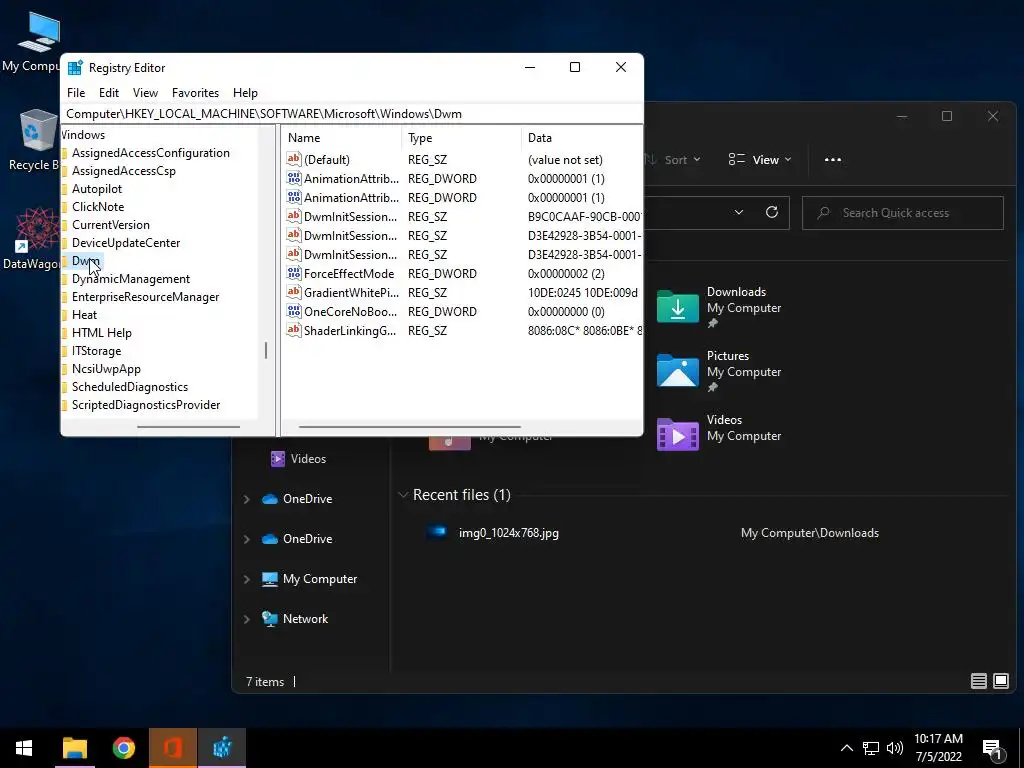The image size is (1024, 768).
Task: Select the ClickNote registry key
Action: tap(98, 206)
